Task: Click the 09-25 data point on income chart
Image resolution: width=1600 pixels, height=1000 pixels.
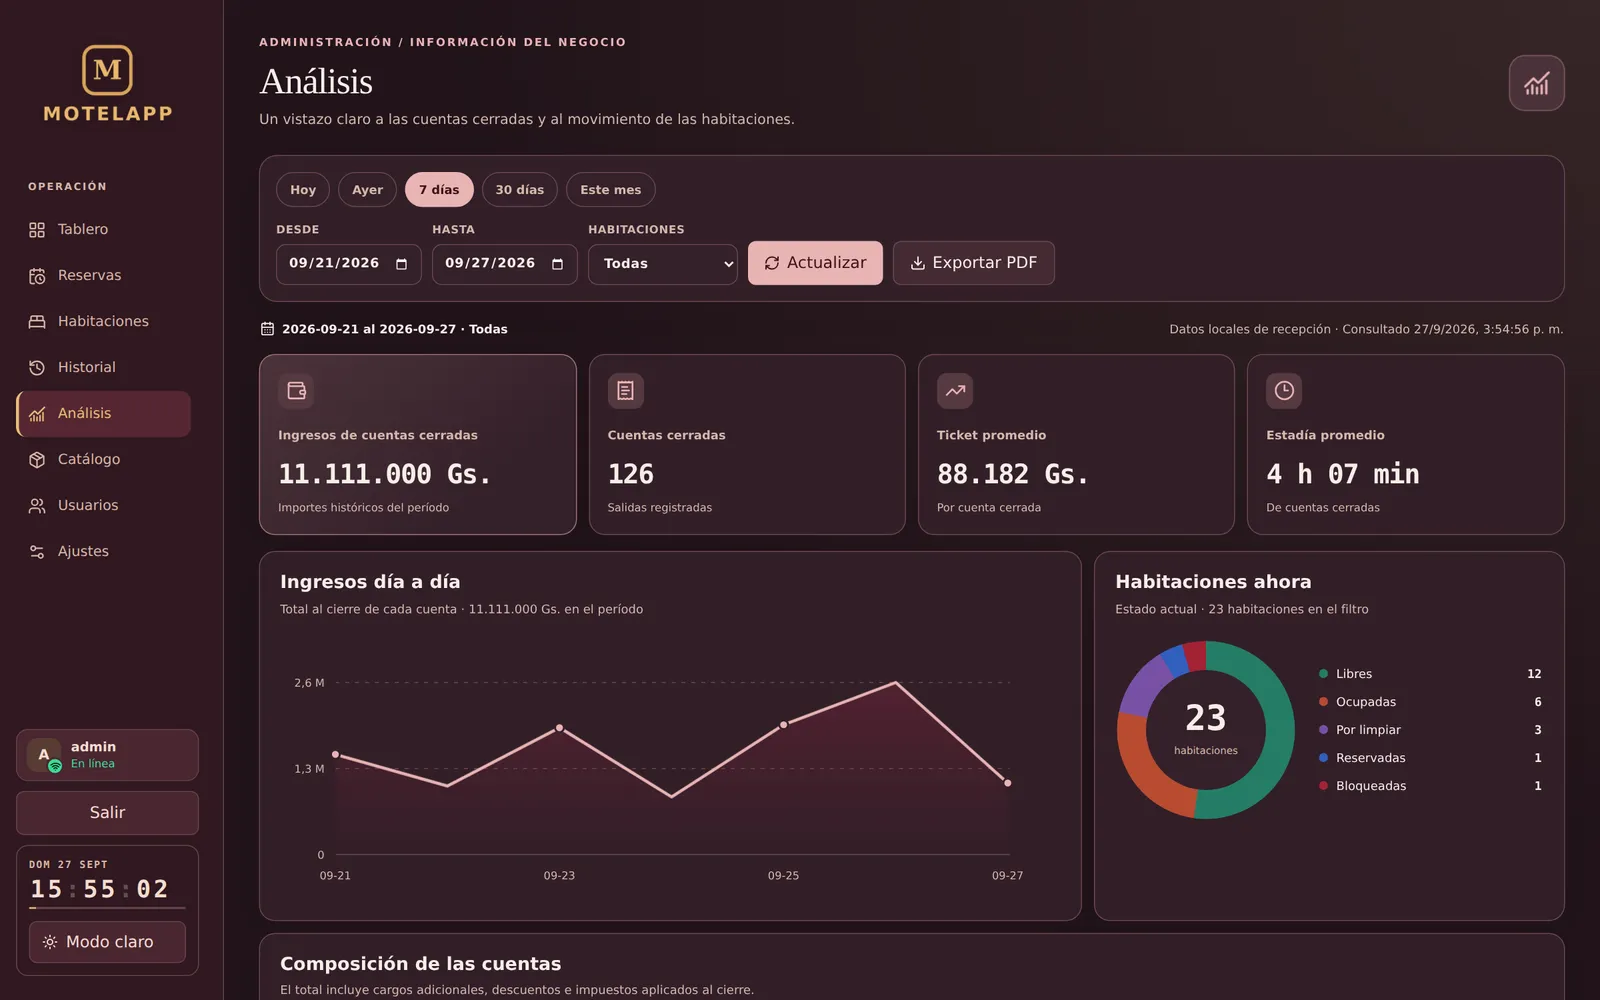Action: point(783,724)
